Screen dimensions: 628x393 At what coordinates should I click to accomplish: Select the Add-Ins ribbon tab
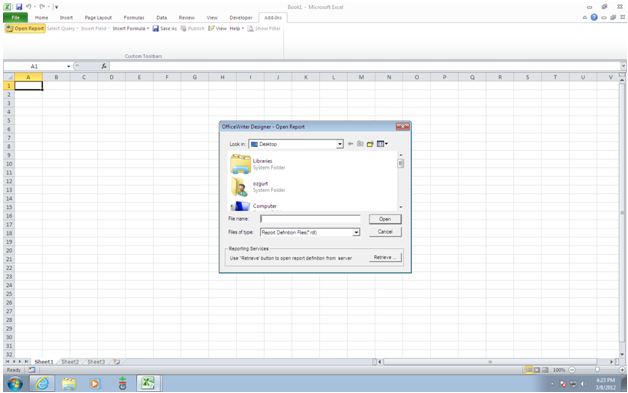pos(273,18)
